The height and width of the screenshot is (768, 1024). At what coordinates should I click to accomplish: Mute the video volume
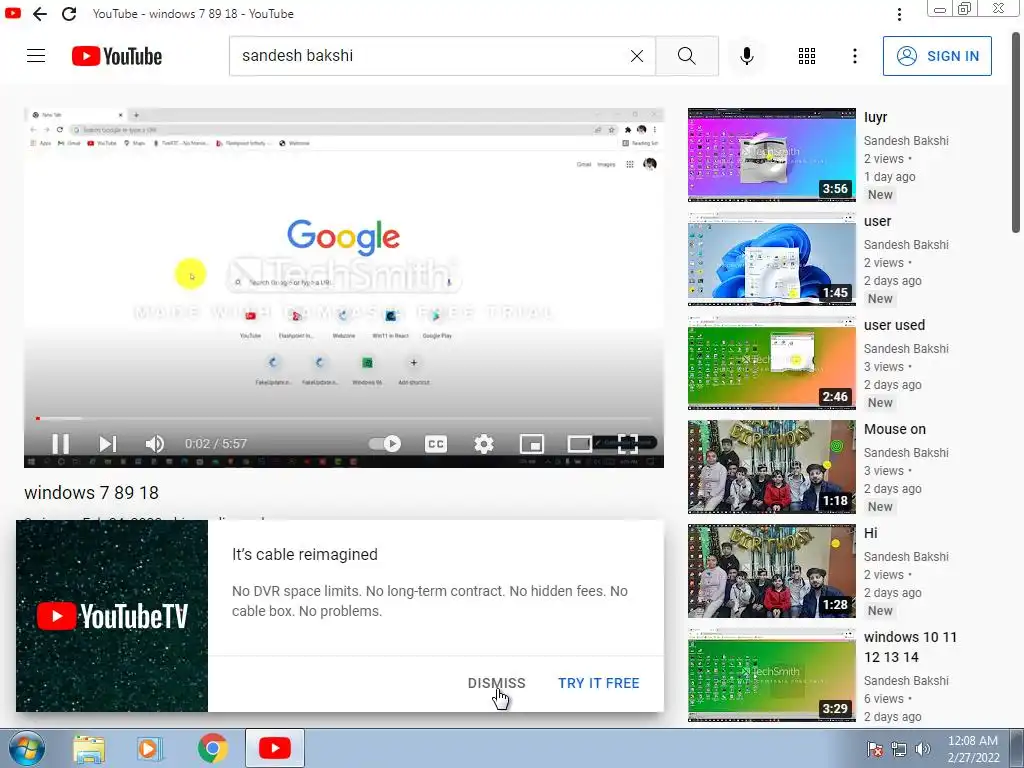[x=154, y=444]
